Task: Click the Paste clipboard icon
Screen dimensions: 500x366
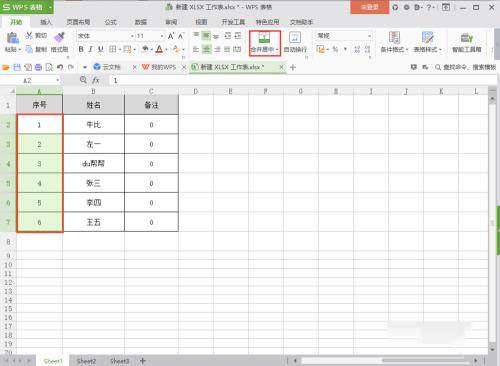Action: coord(13,38)
